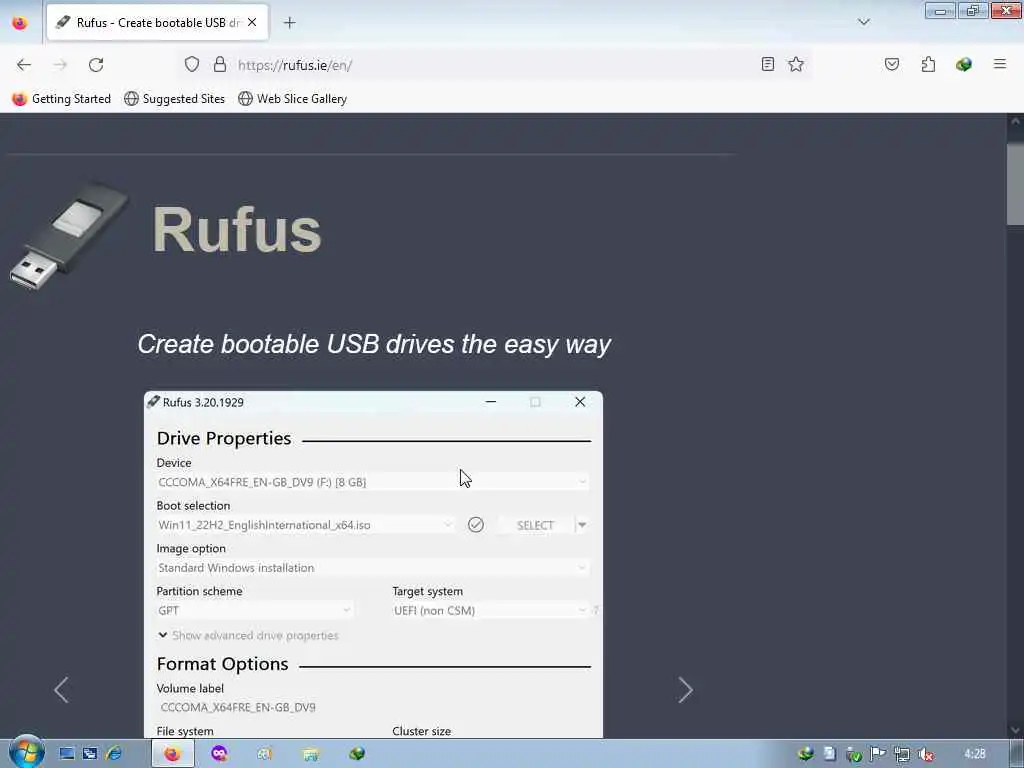Select the Rufus - Create bootable USB tab
This screenshot has height=768, width=1024.
click(157, 22)
